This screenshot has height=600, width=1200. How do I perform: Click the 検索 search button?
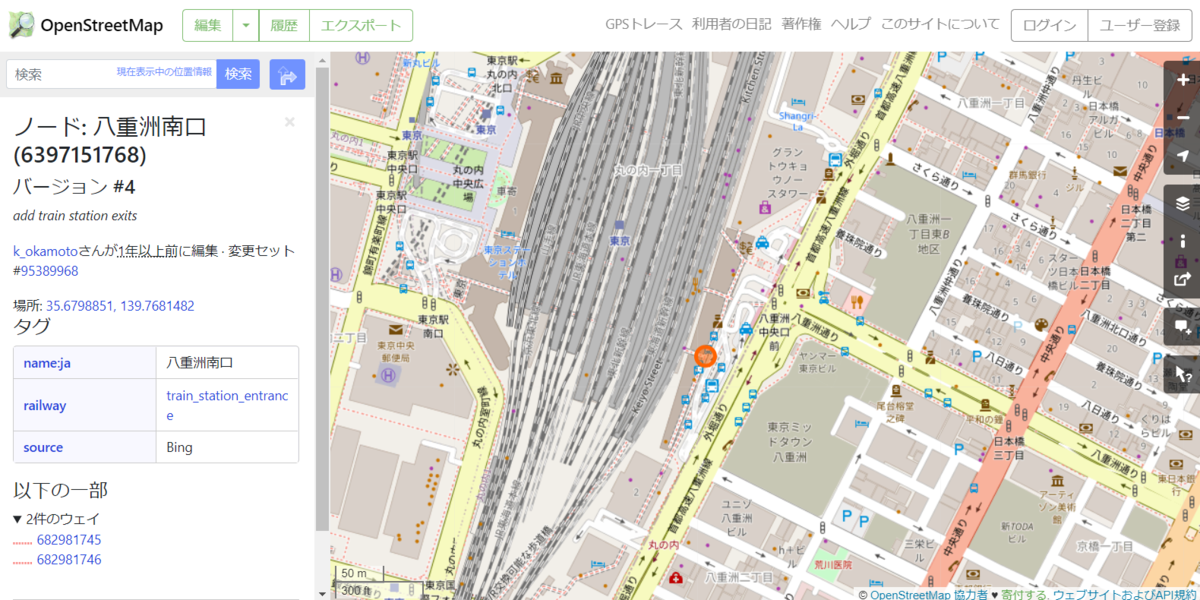[238, 74]
